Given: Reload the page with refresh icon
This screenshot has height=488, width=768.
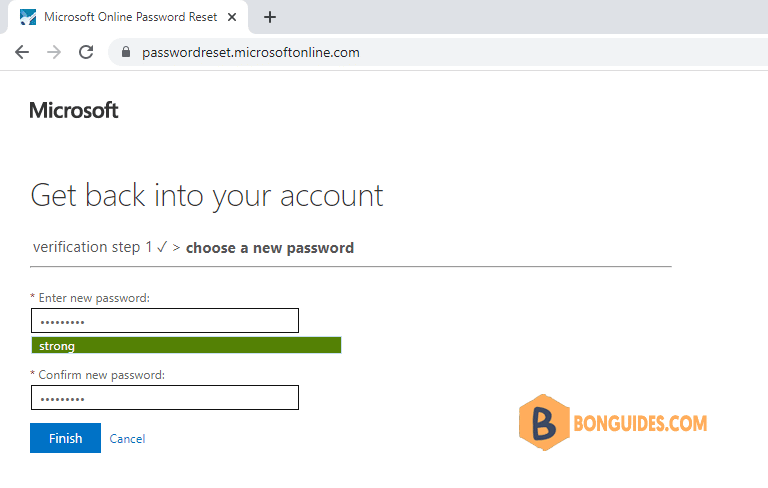Looking at the screenshot, I should click(86, 52).
